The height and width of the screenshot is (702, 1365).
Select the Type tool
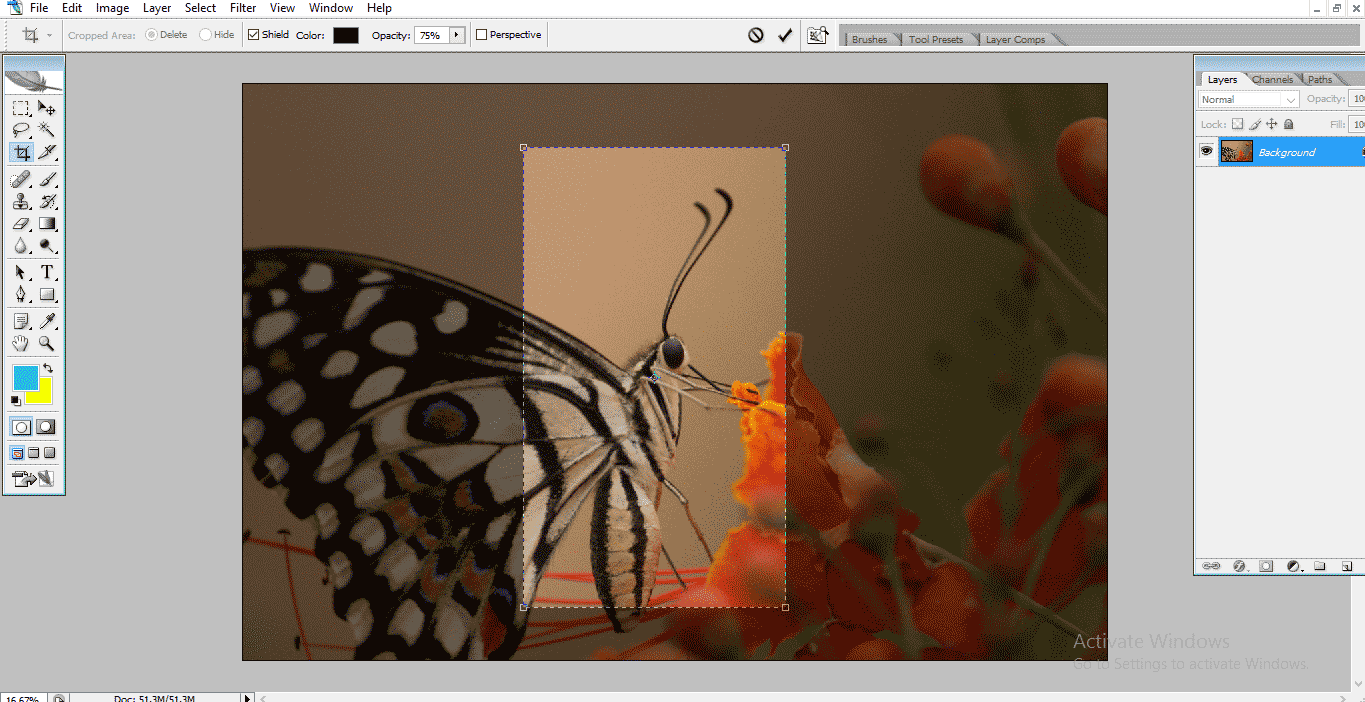[x=47, y=273]
